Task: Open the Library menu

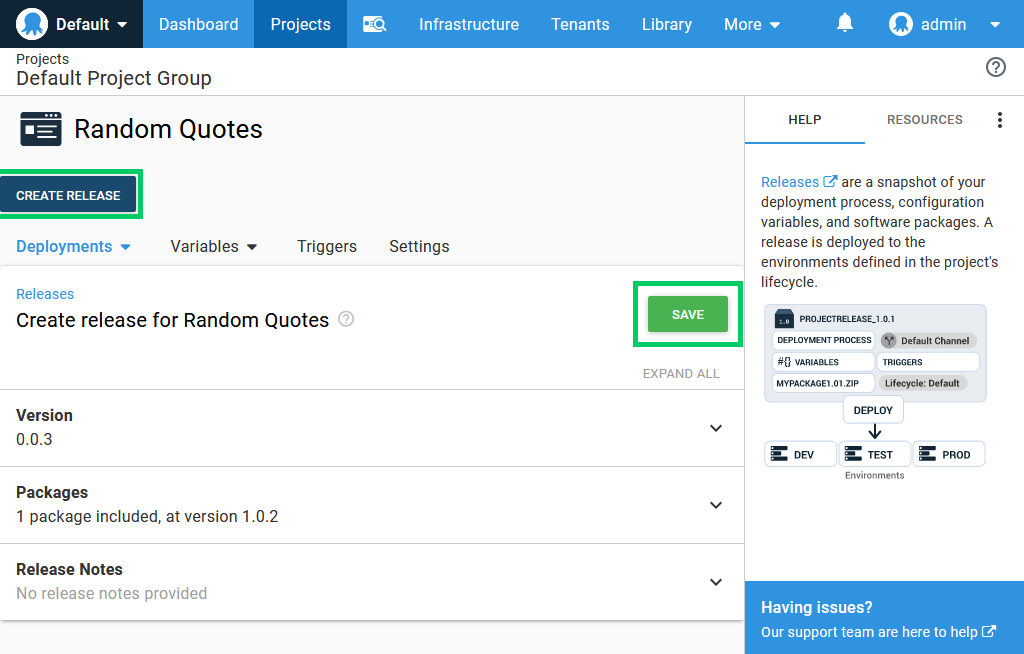Action: pyautogui.click(x=667, y=24)
